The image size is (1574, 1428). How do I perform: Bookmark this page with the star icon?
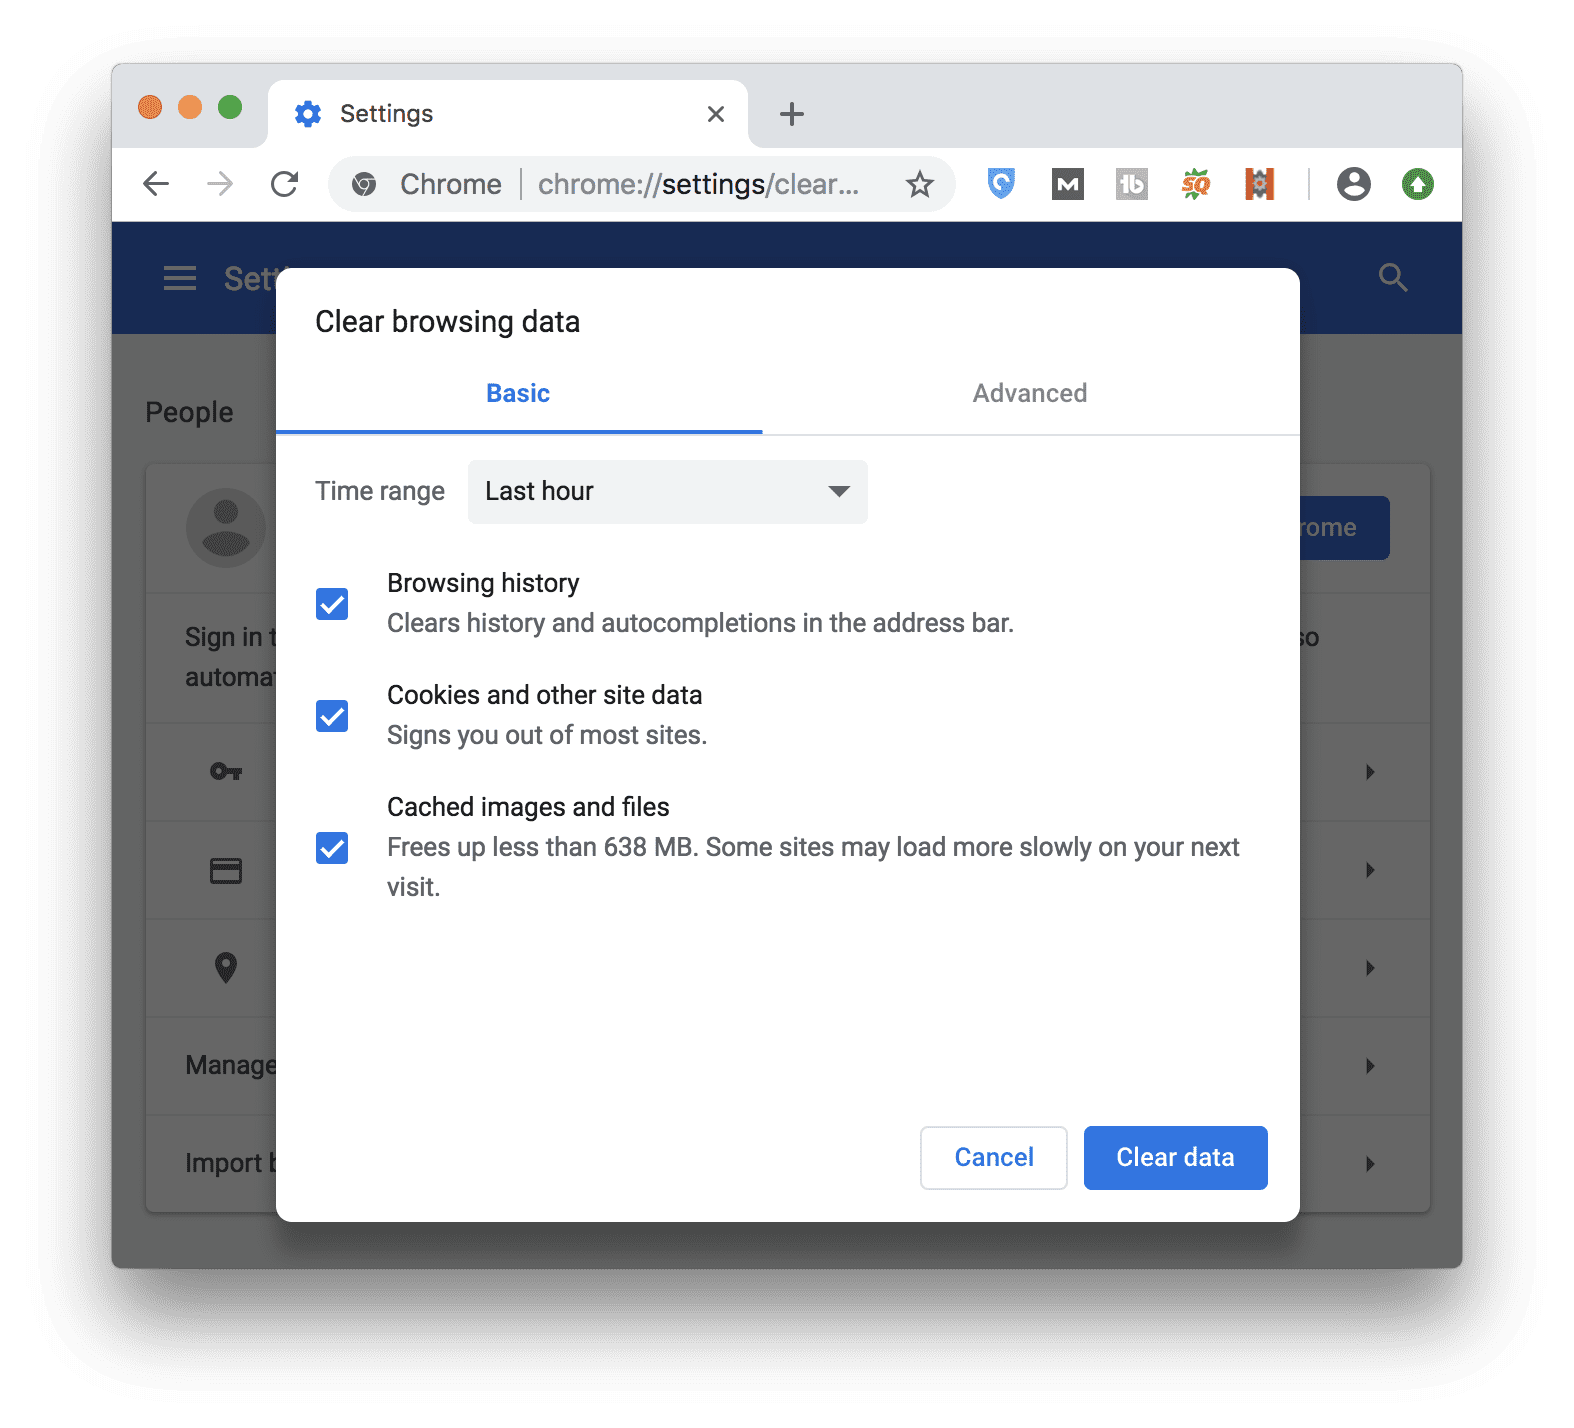(x=919, y=184)
